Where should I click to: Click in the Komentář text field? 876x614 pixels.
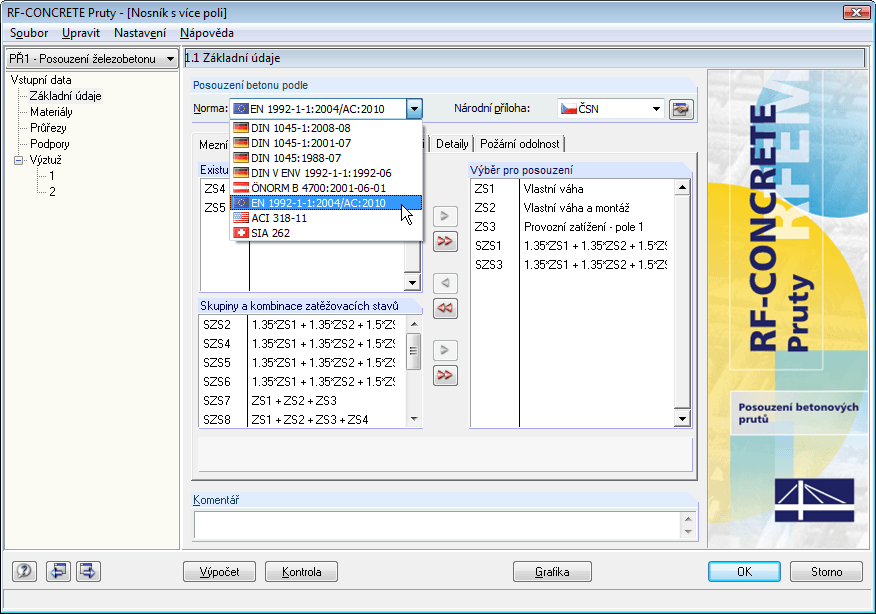click(437, 525)
